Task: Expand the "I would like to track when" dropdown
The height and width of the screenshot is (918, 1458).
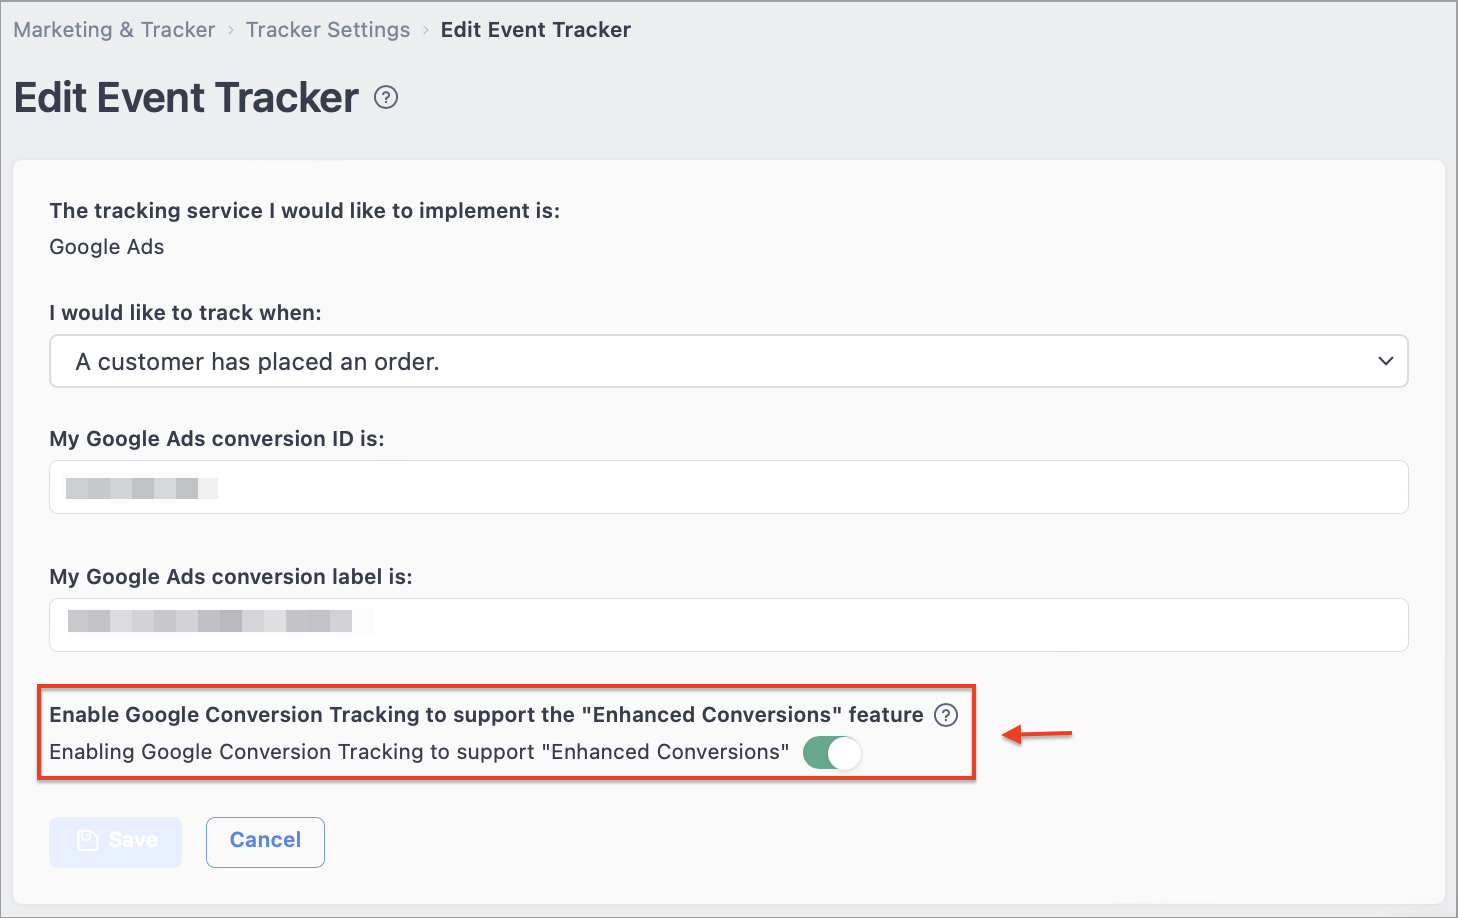Action: coord(729,361)
